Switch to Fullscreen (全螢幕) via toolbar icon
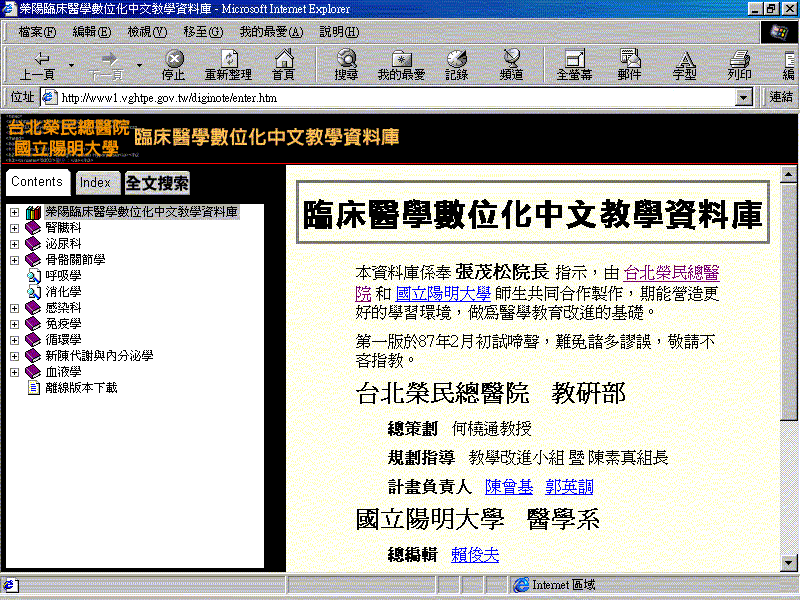 tap(574, 65)
